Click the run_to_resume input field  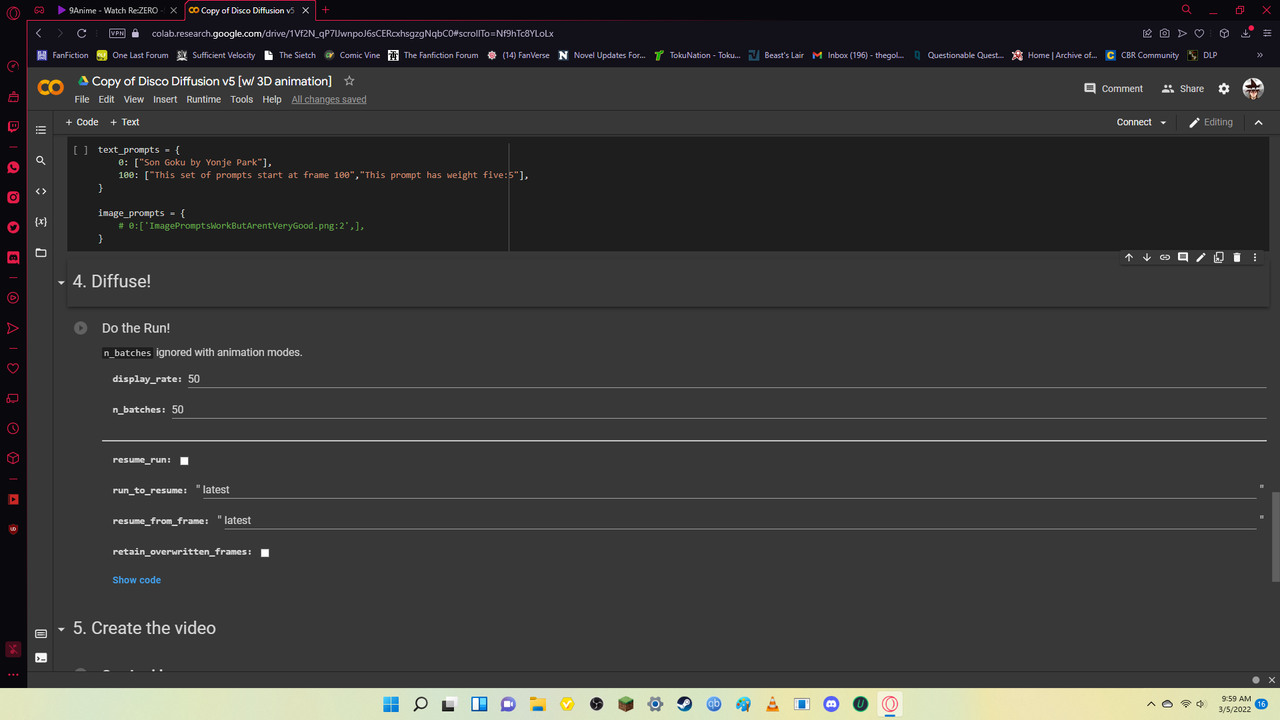point(729,490)
